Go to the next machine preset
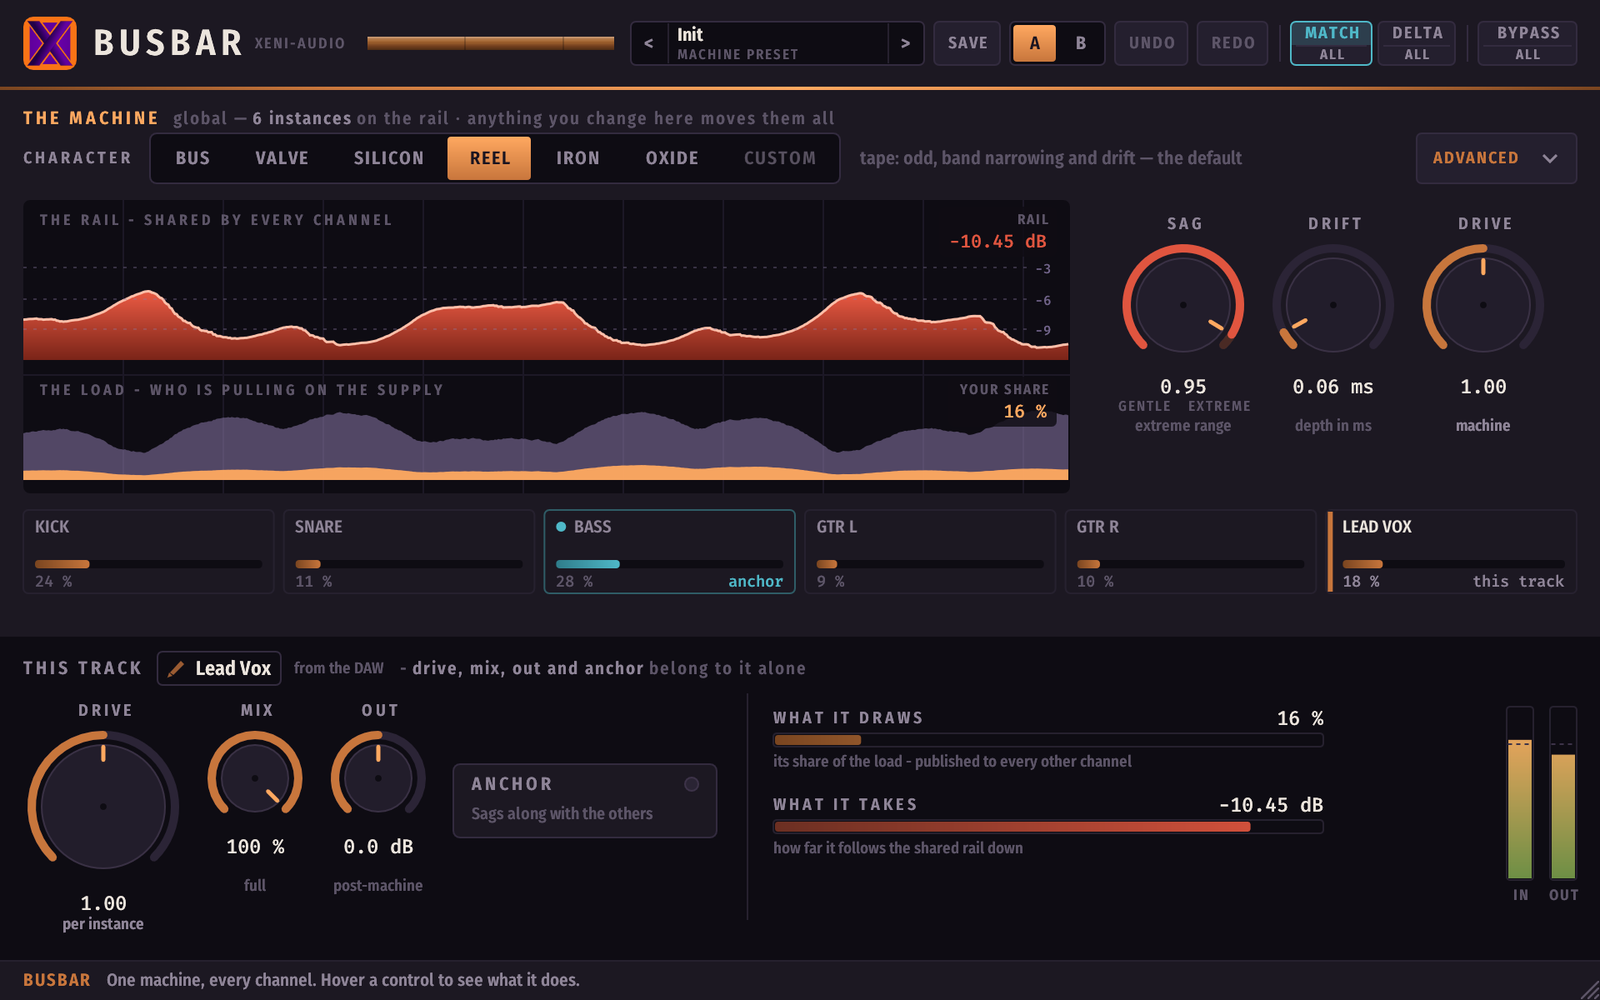The width and height of the screenshot is (1600, 1000). (905, 43)
